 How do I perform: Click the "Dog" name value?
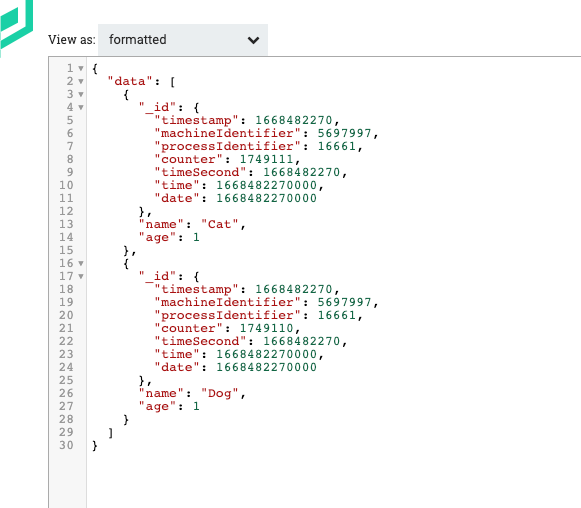pyautogui.click(x=219, y=393)
